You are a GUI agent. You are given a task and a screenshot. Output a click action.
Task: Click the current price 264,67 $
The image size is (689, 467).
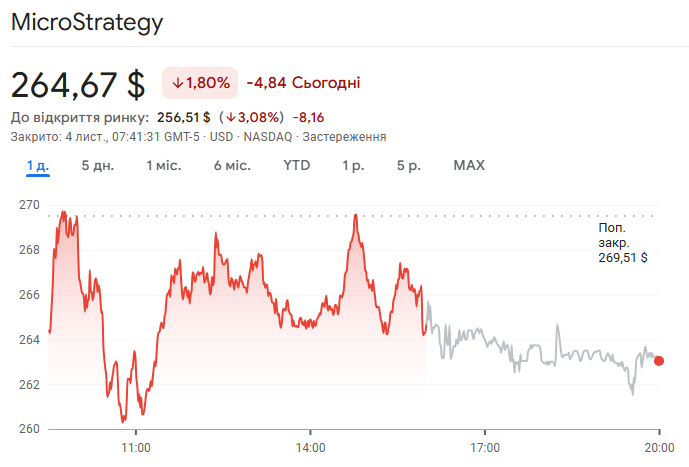(x=78, y=83)
